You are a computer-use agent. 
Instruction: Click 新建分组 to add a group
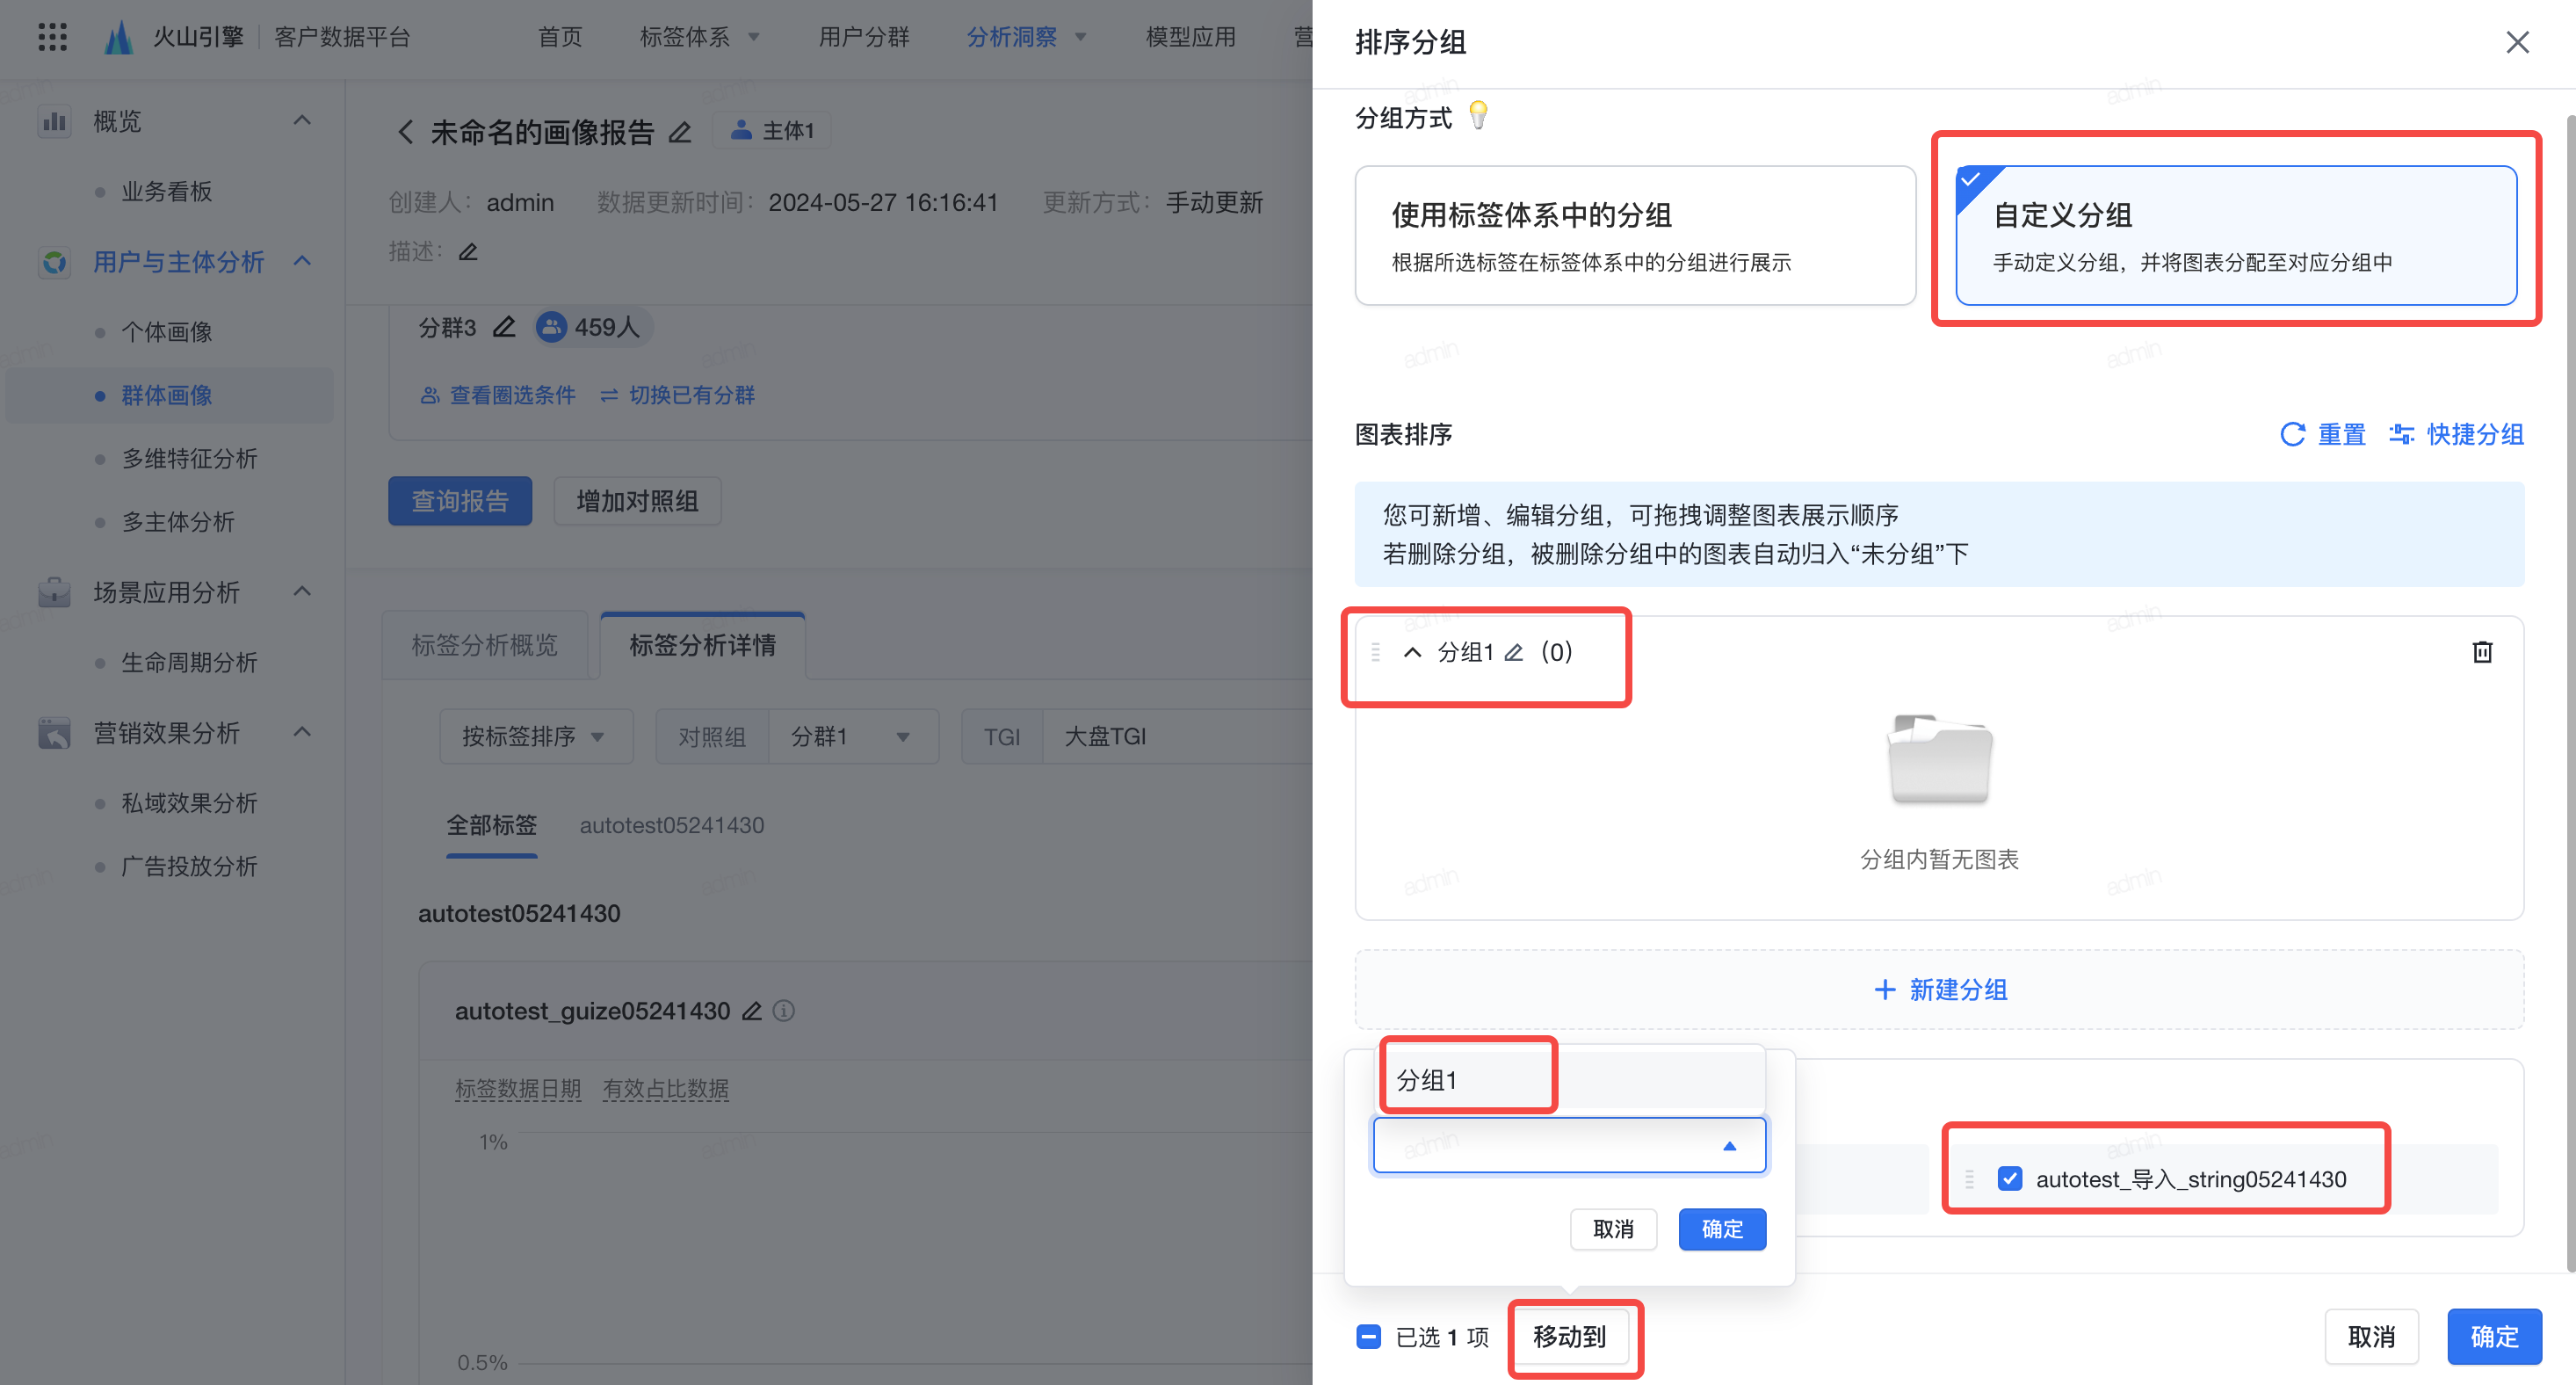point(1940,989)
